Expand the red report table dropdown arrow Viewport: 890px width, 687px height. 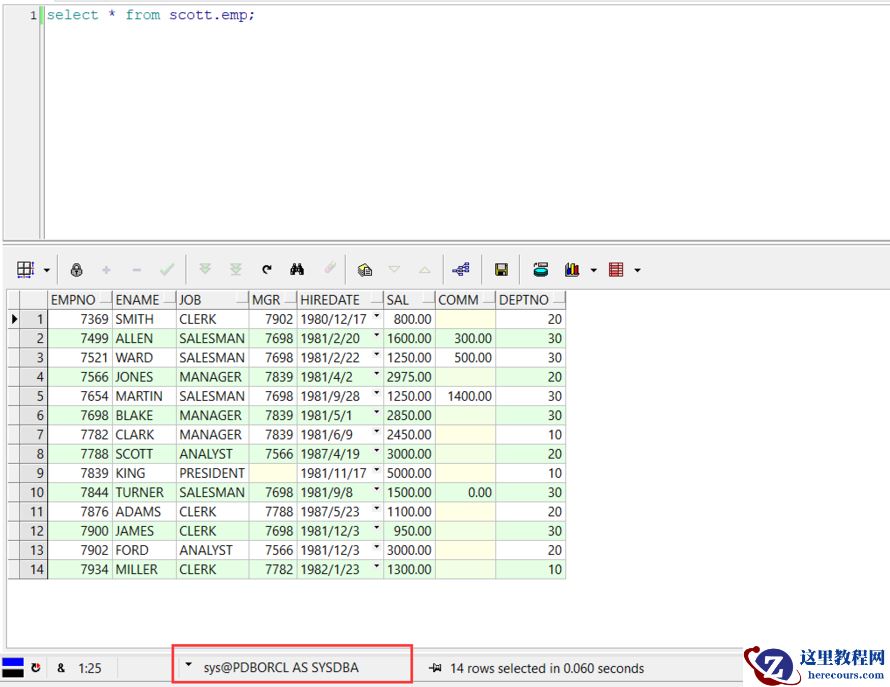tap(637, 270)
